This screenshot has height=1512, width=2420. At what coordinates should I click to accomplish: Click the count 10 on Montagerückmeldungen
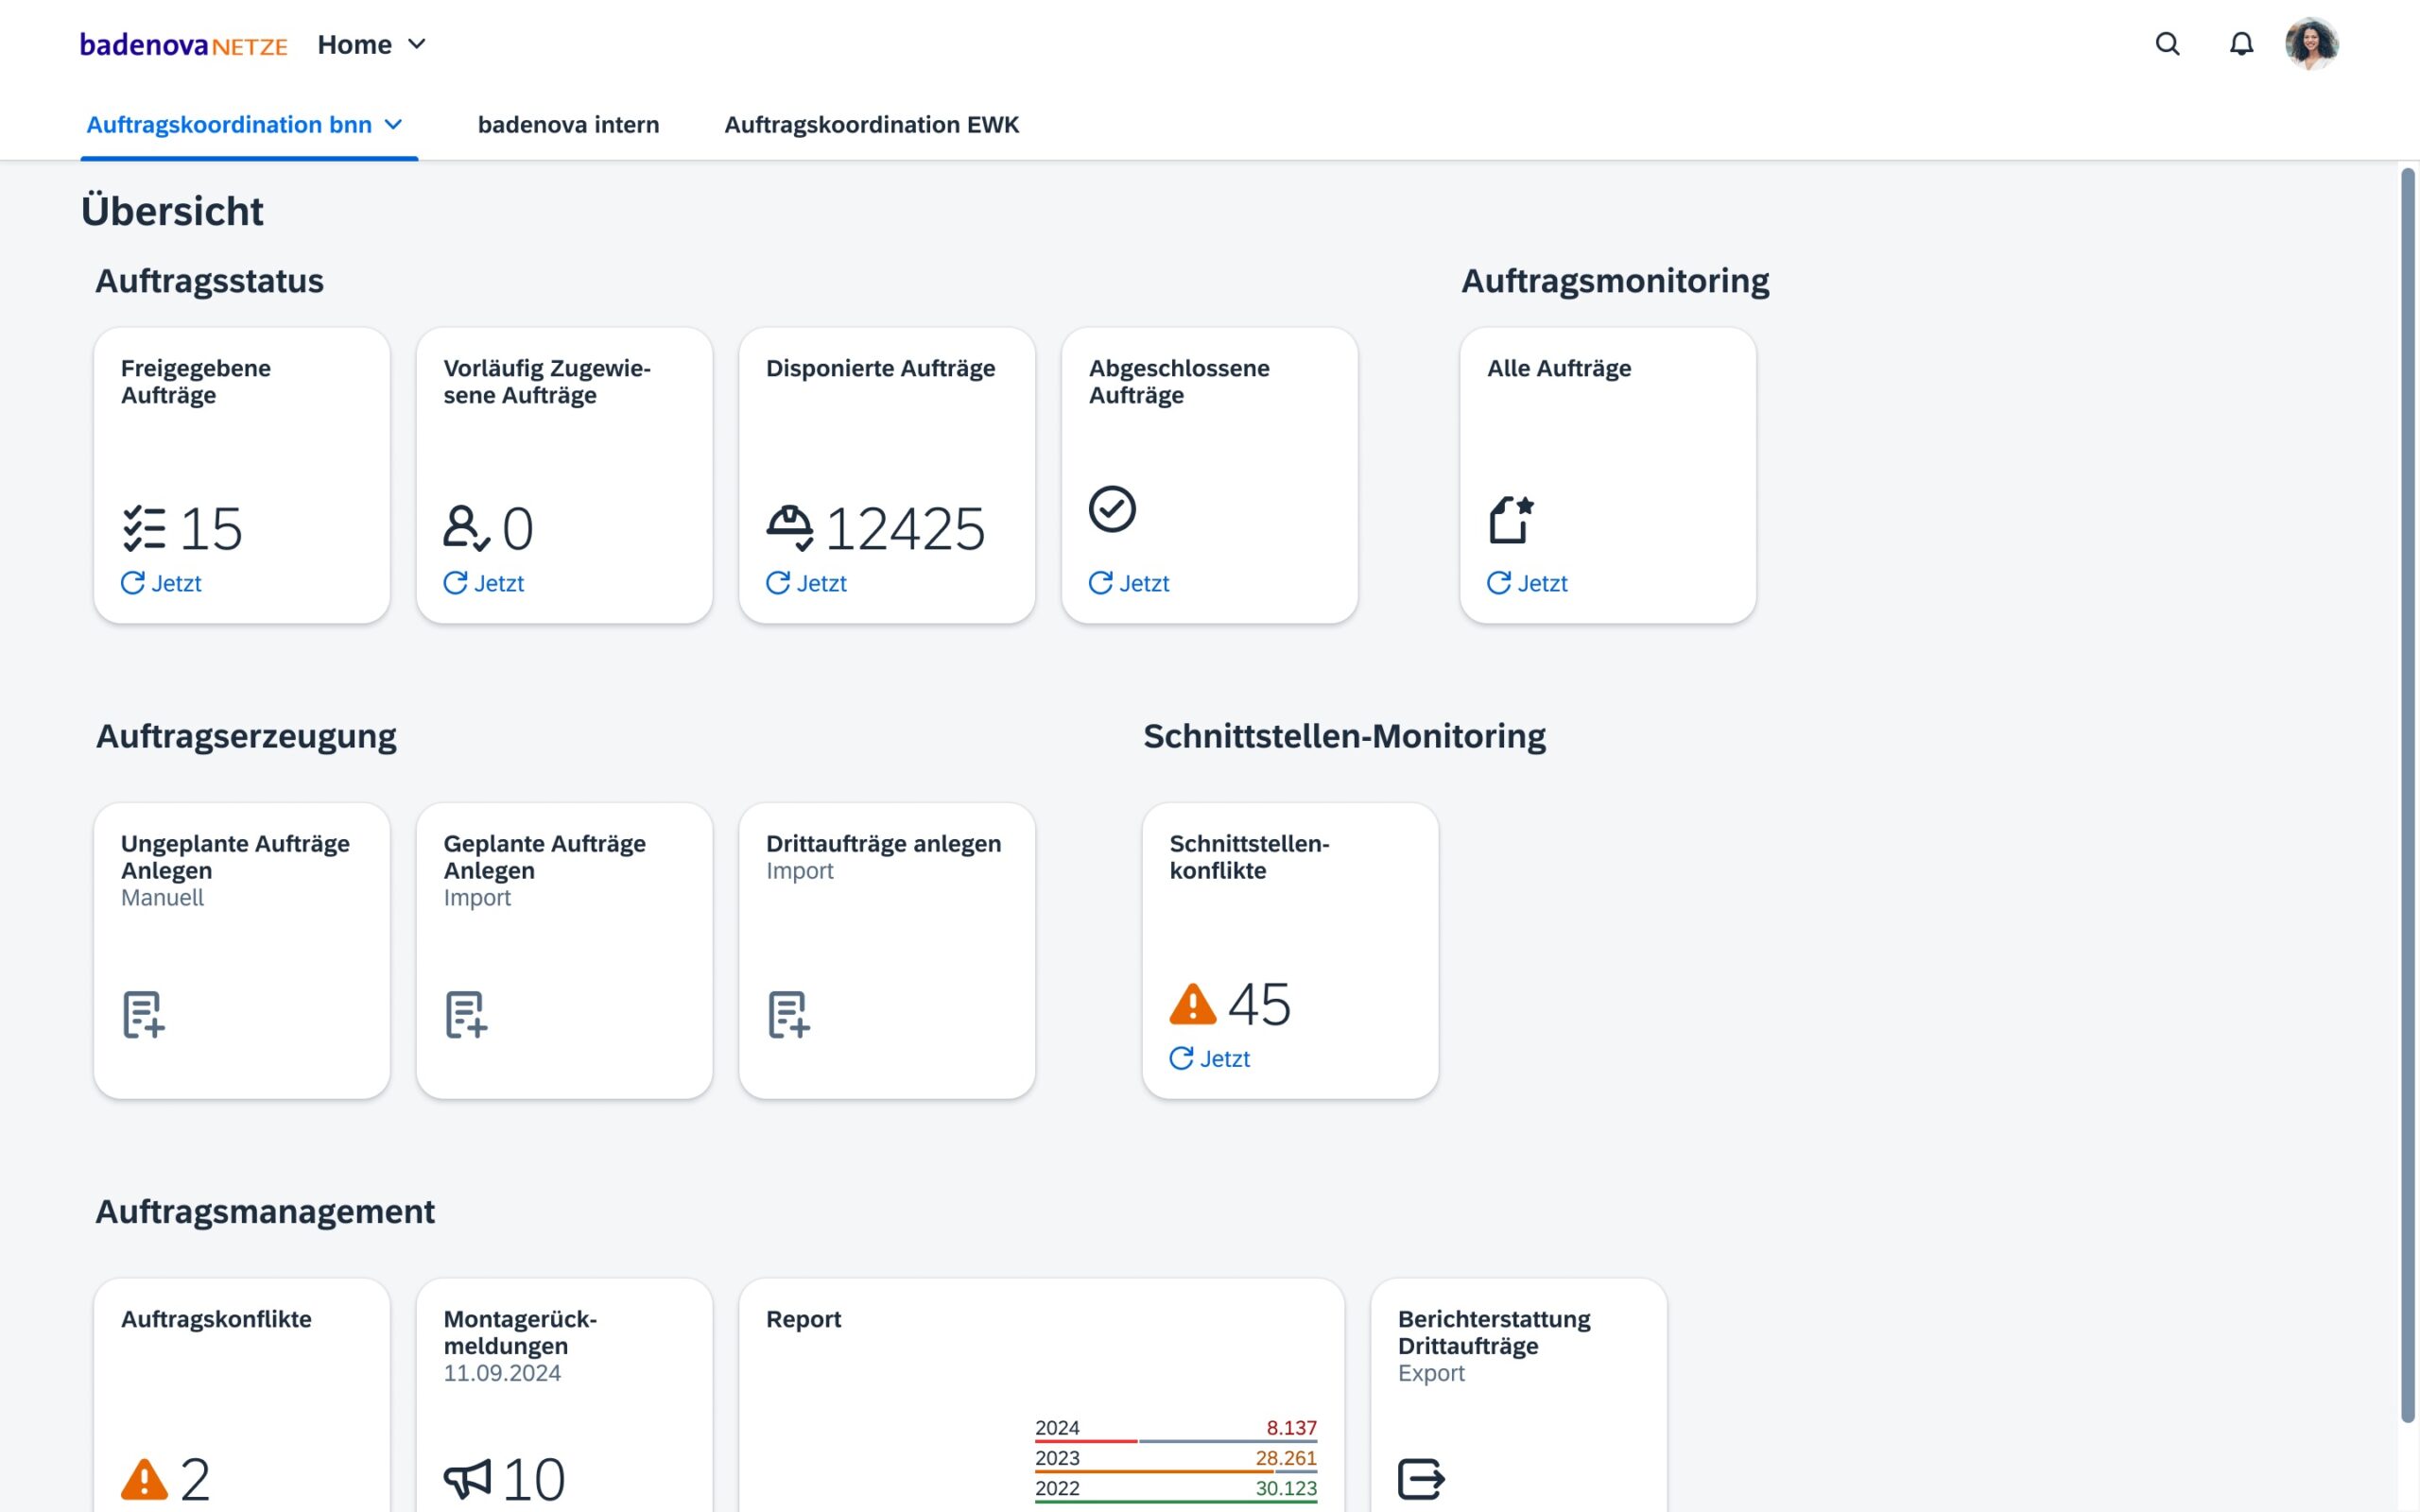[534, 1479]
